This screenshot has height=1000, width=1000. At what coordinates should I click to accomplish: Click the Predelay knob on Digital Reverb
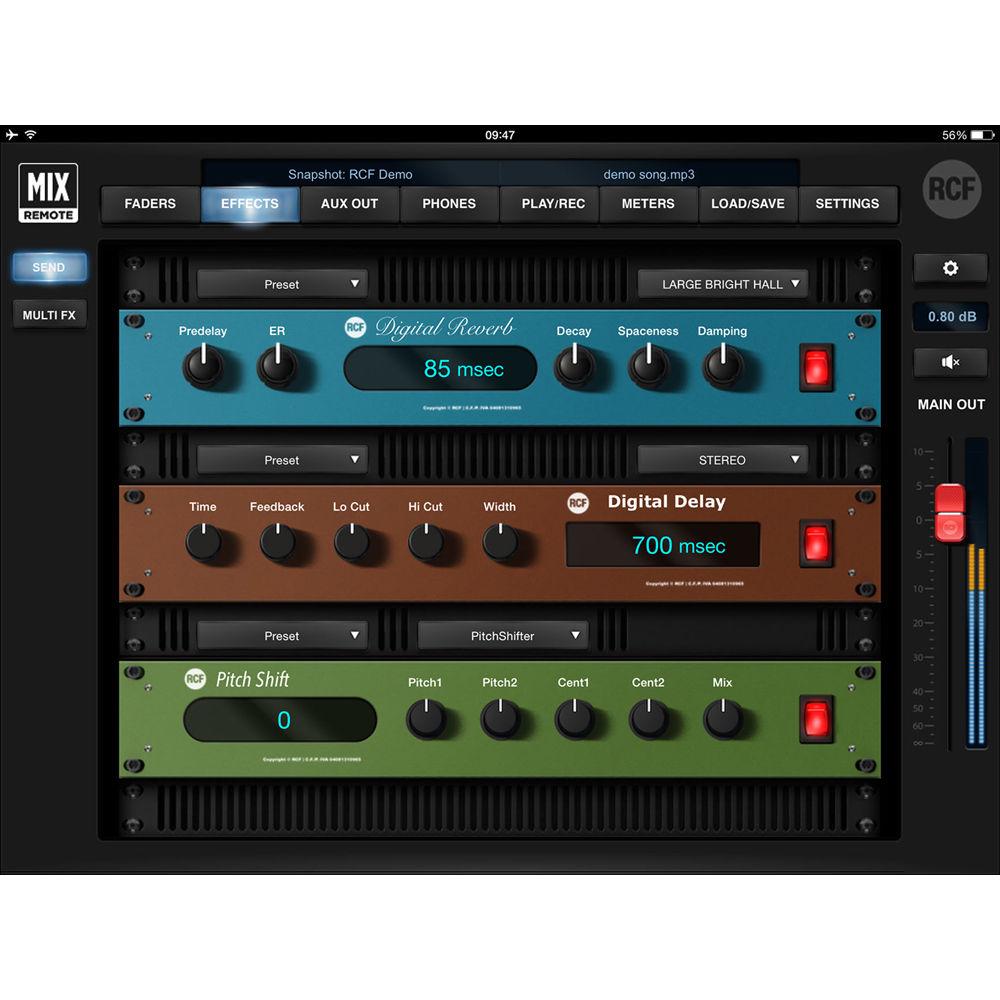click(203, 367)
